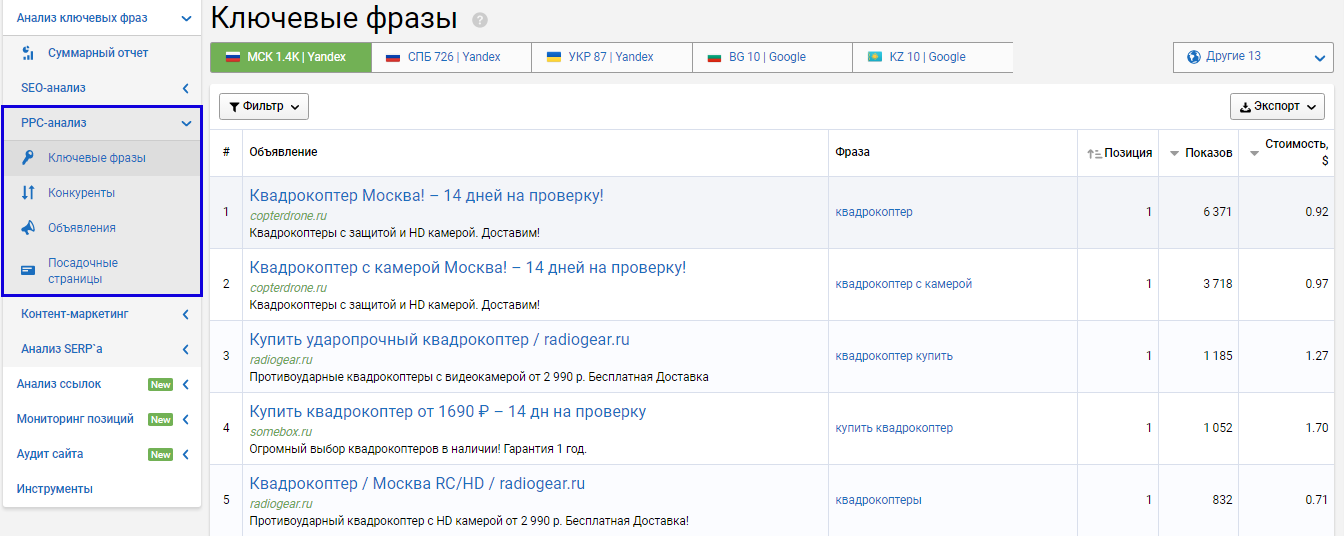Screen dimensions: 1344x536
Task: Expand the Контент-маркетинг submenu
Action: pos(186,314)
